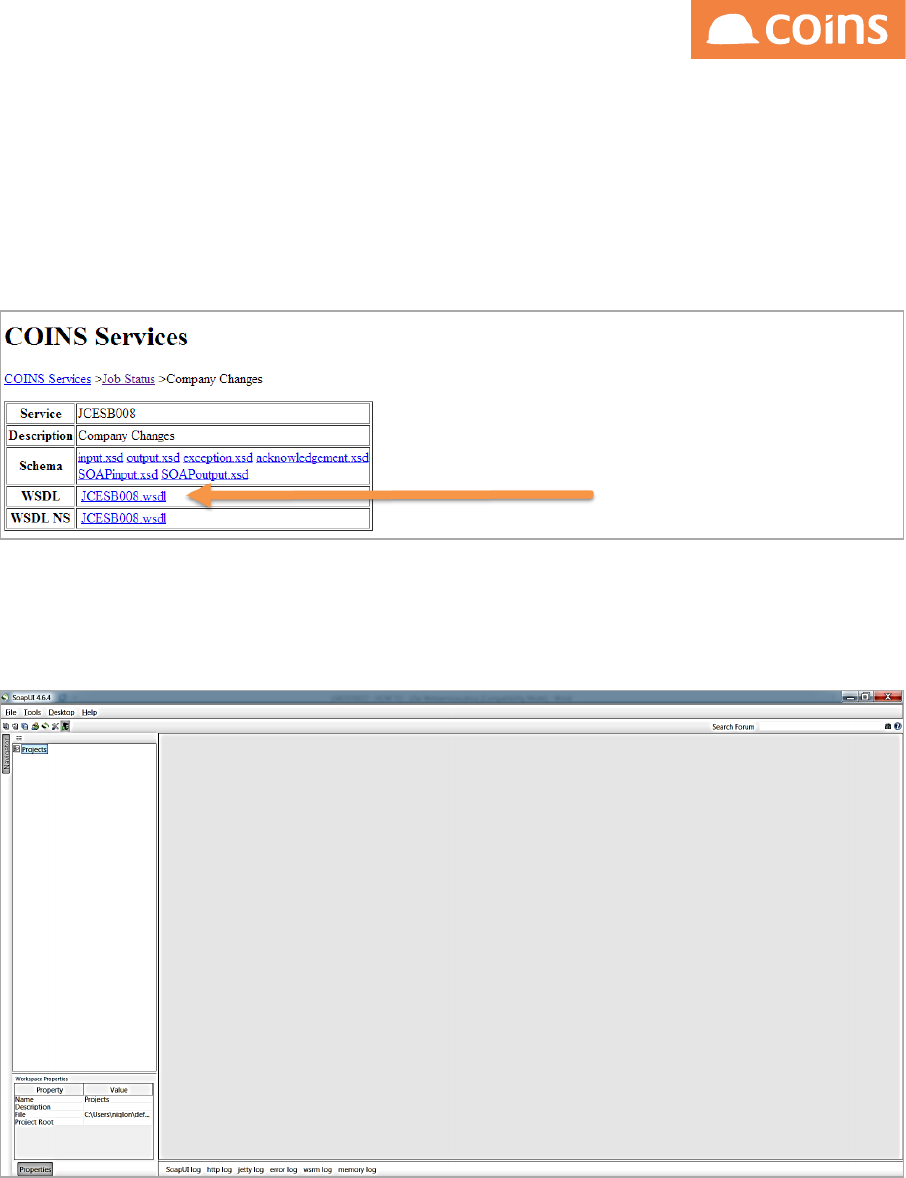This screenshot has width=906, height=1178.
Task: Select the File property row
Action: click(x=83, y=1114)
